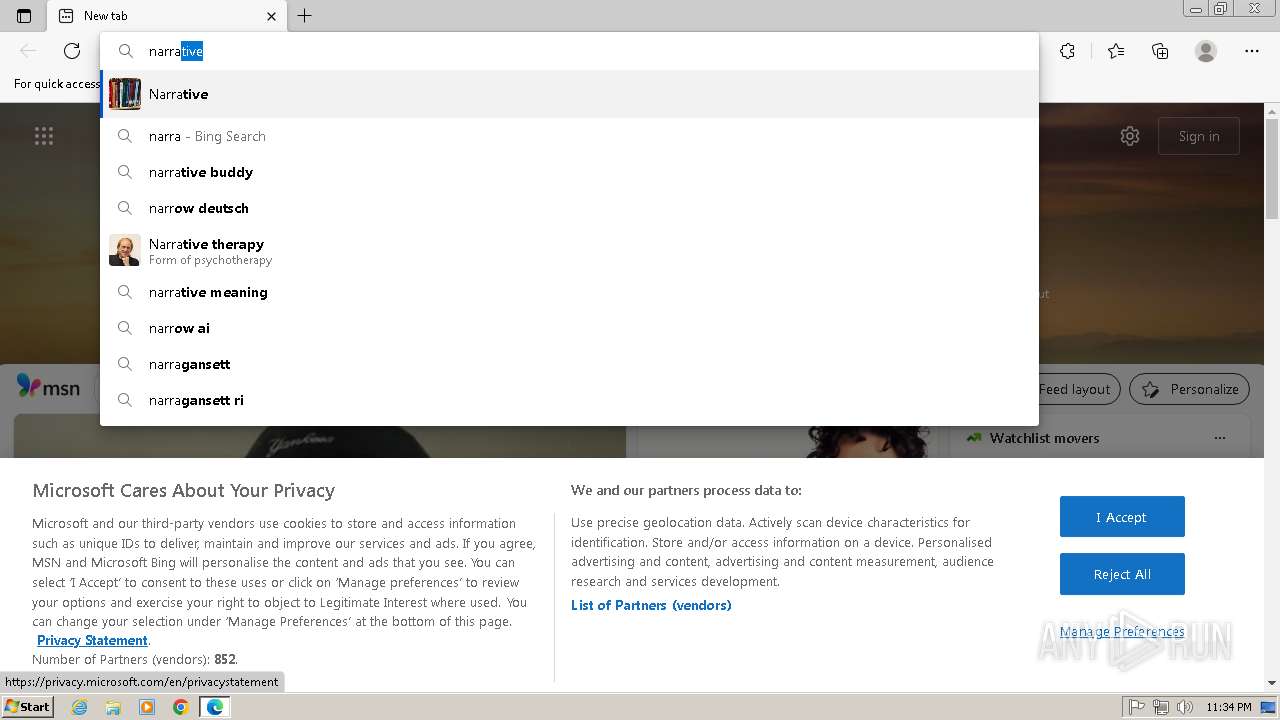Click the Sign in button
Viewport: 1280px width, 720px height.
point(1199,136)
